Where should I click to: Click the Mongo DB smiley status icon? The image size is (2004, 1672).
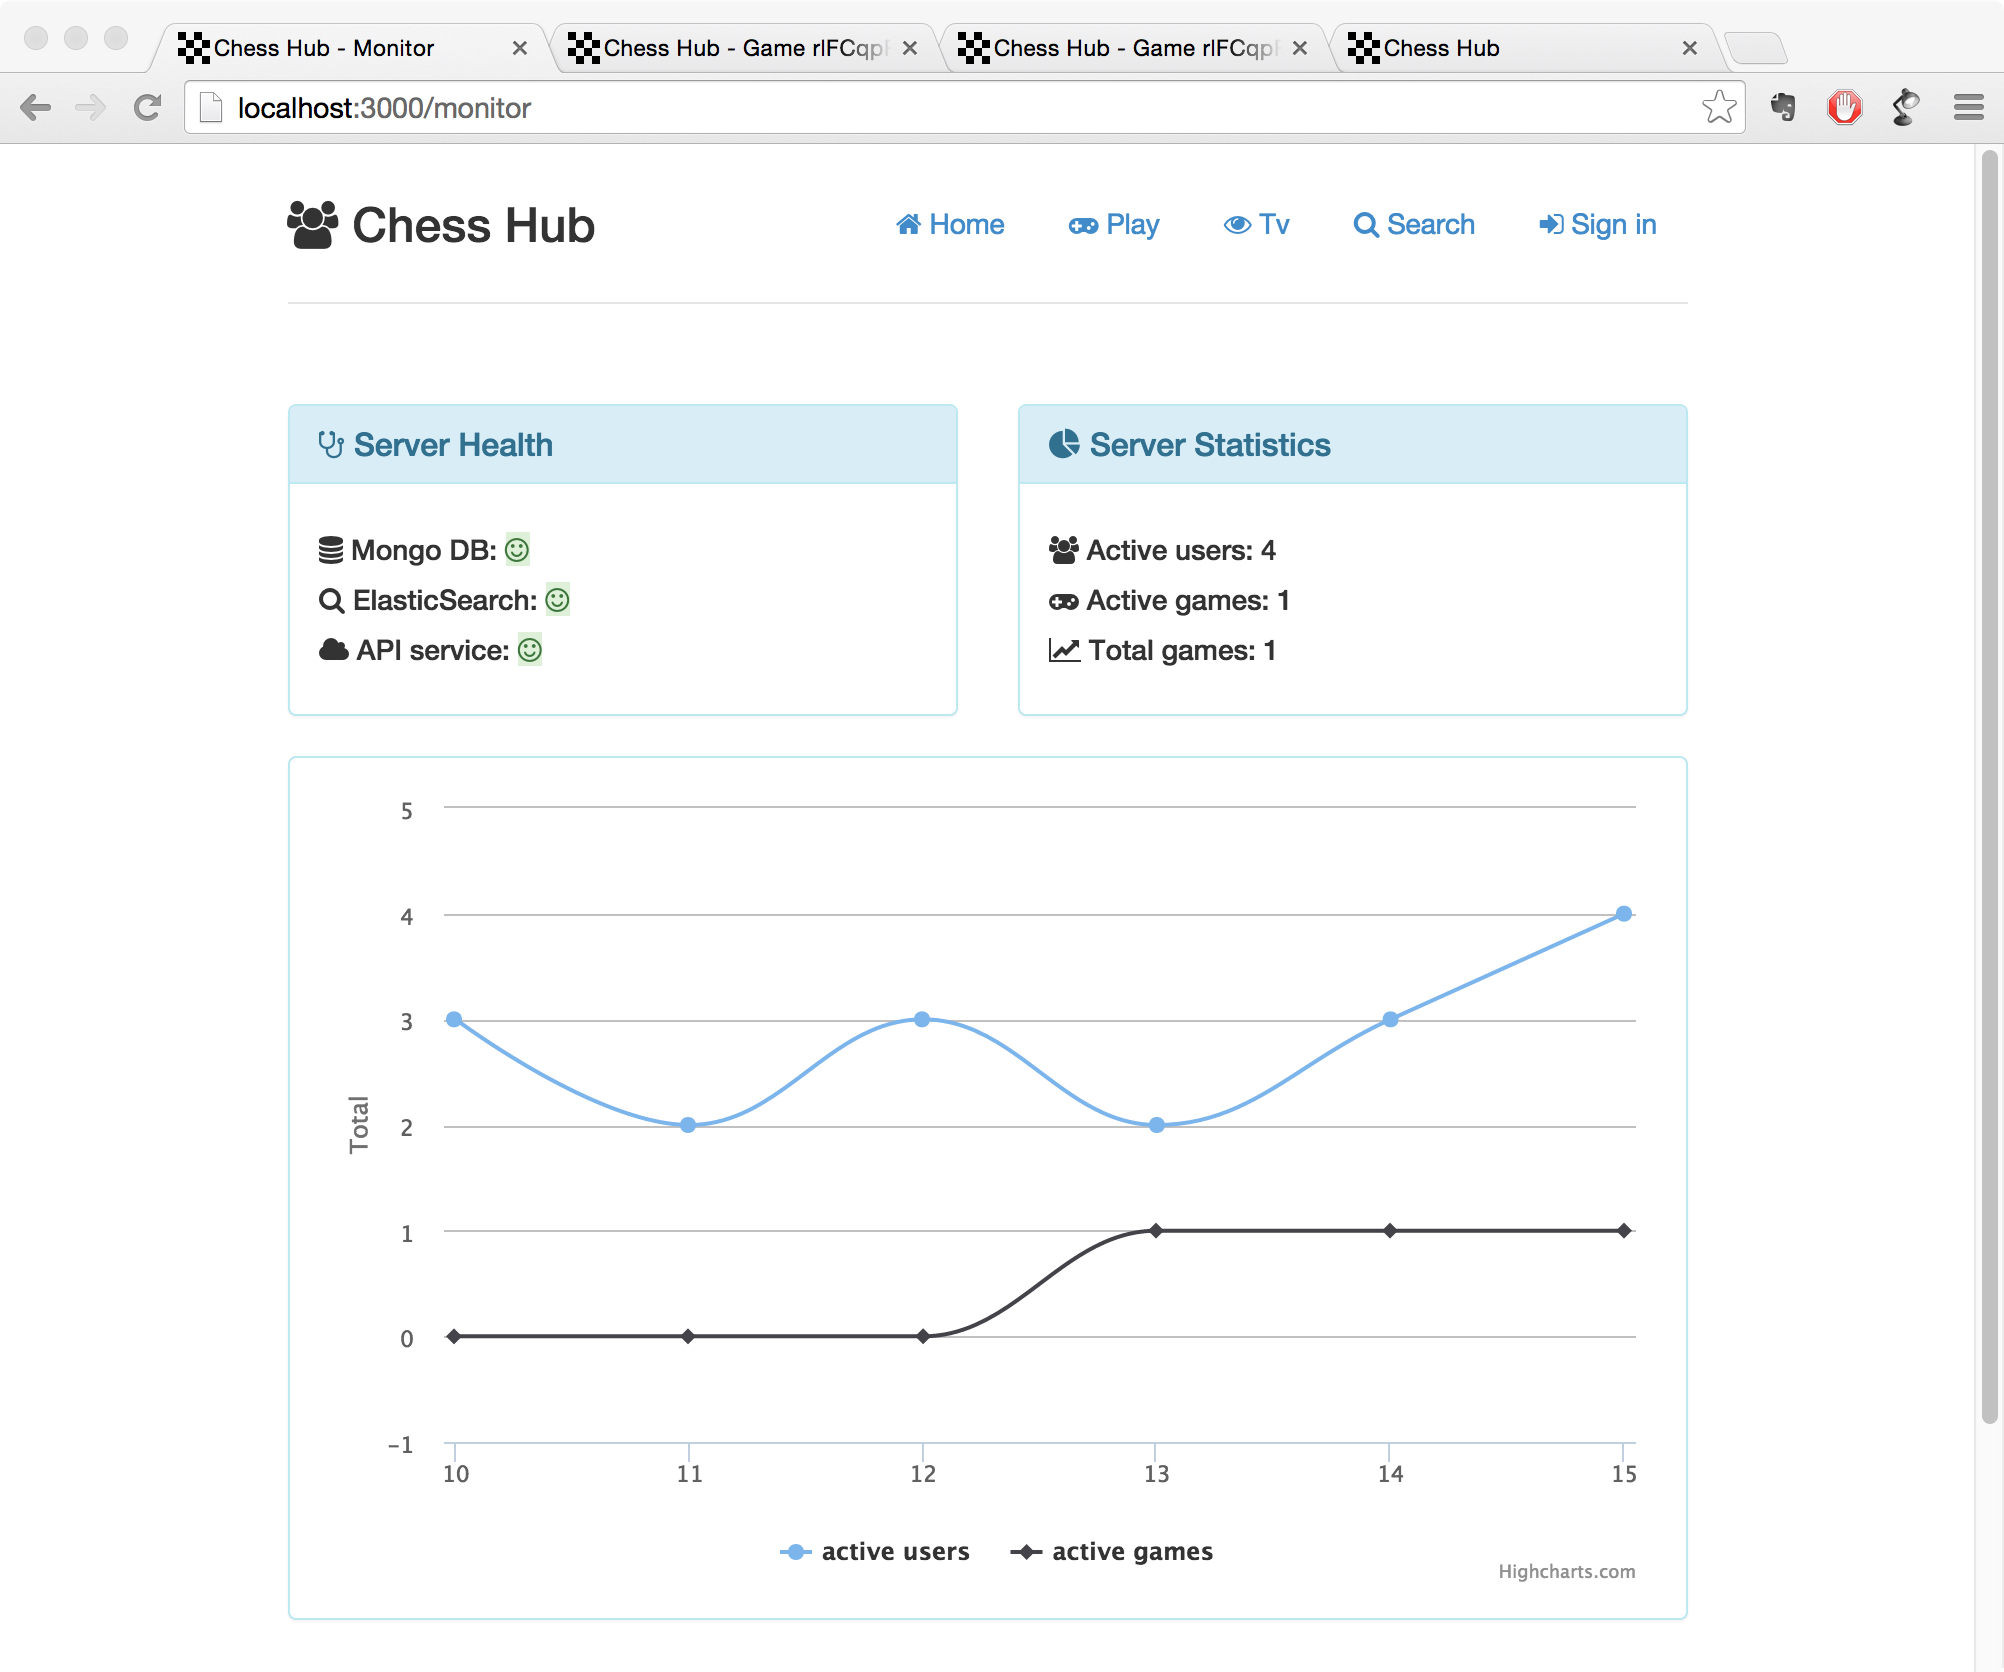(x=517, y=550)
